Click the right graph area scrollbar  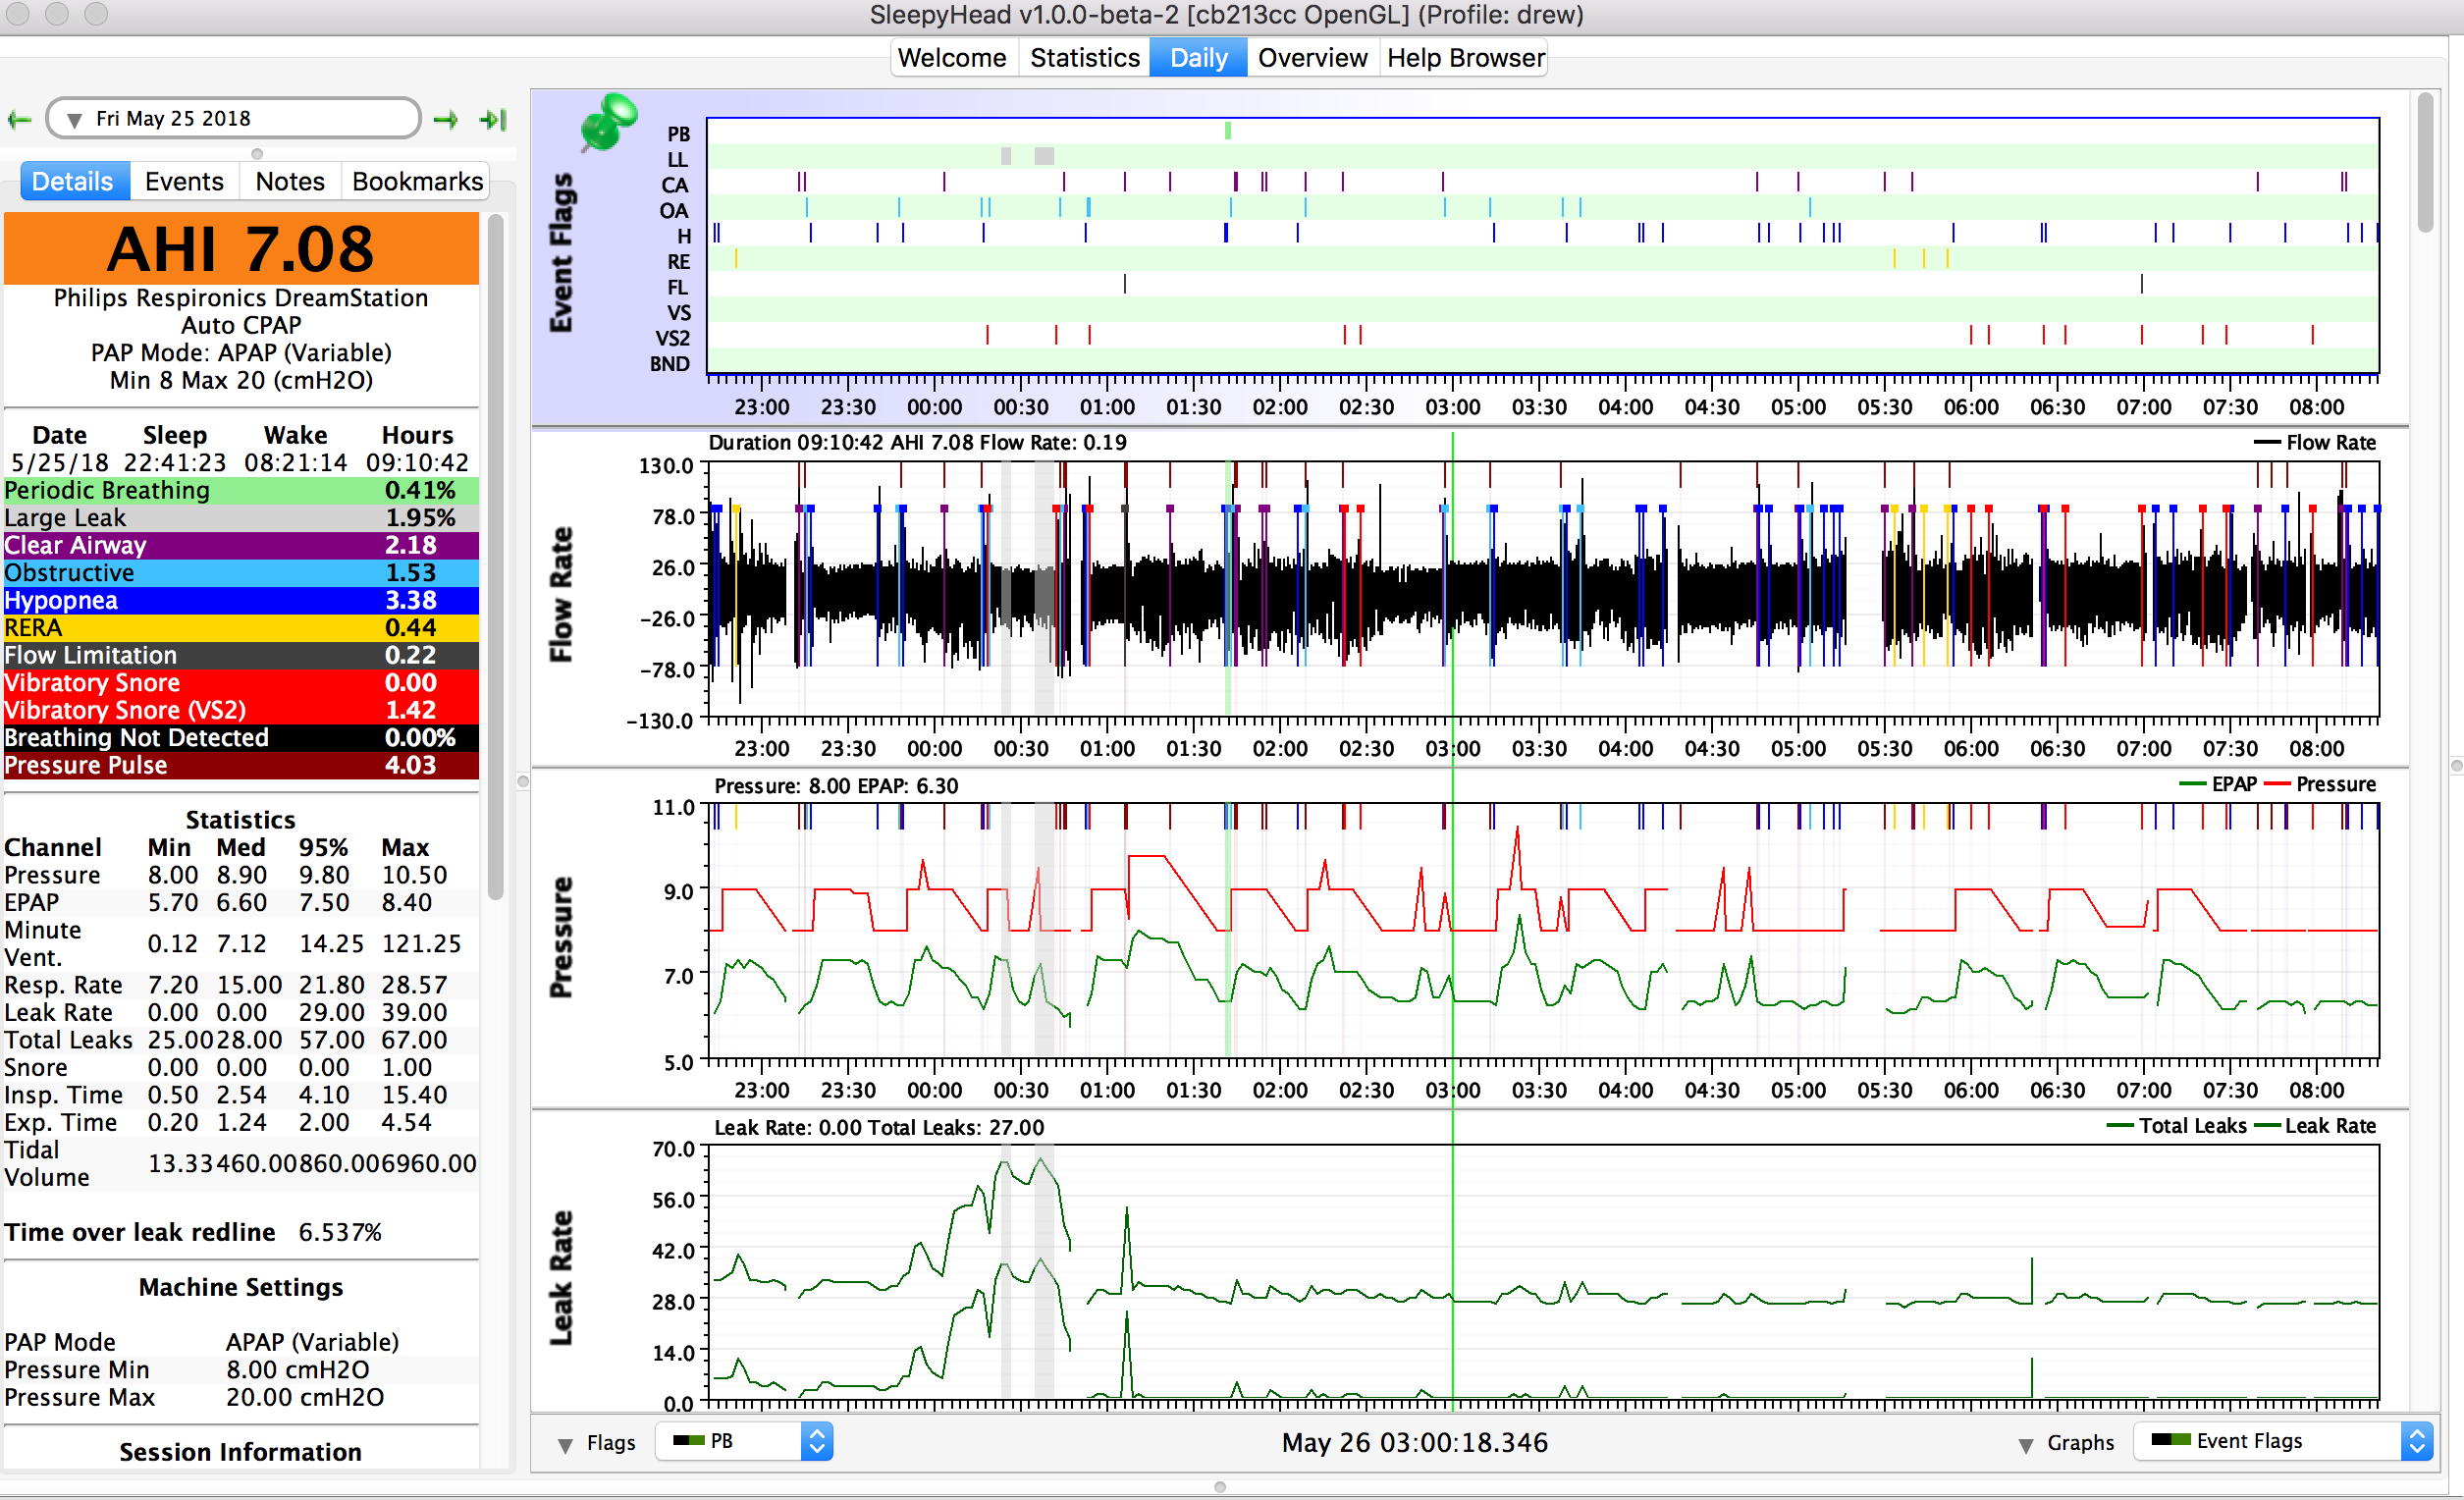point(2425,162)
